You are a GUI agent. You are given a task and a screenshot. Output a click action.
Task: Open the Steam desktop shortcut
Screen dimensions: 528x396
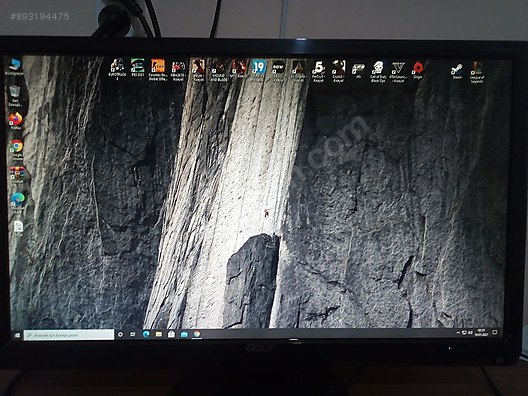(x=457, y=71)
